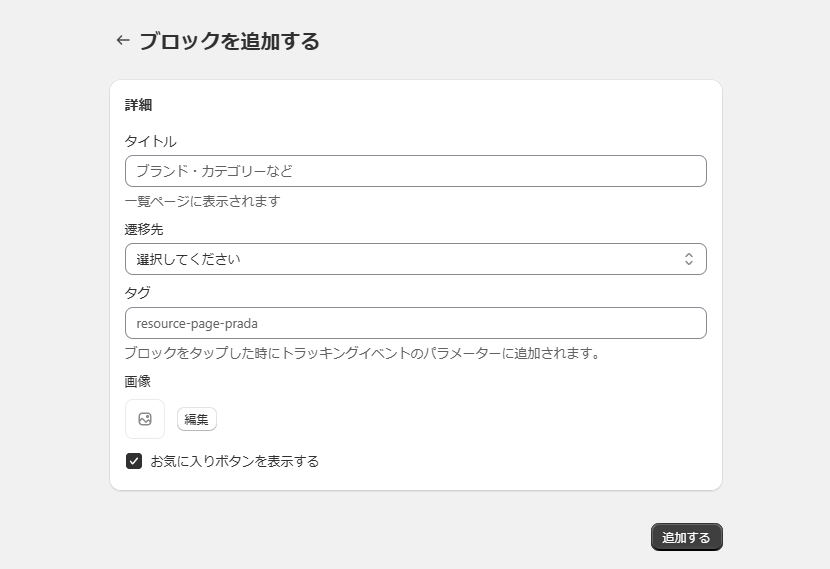Click the お気に入りボタンを表示する label text
The height and width of the screenshot is (569, 830).
click(234, 462)
